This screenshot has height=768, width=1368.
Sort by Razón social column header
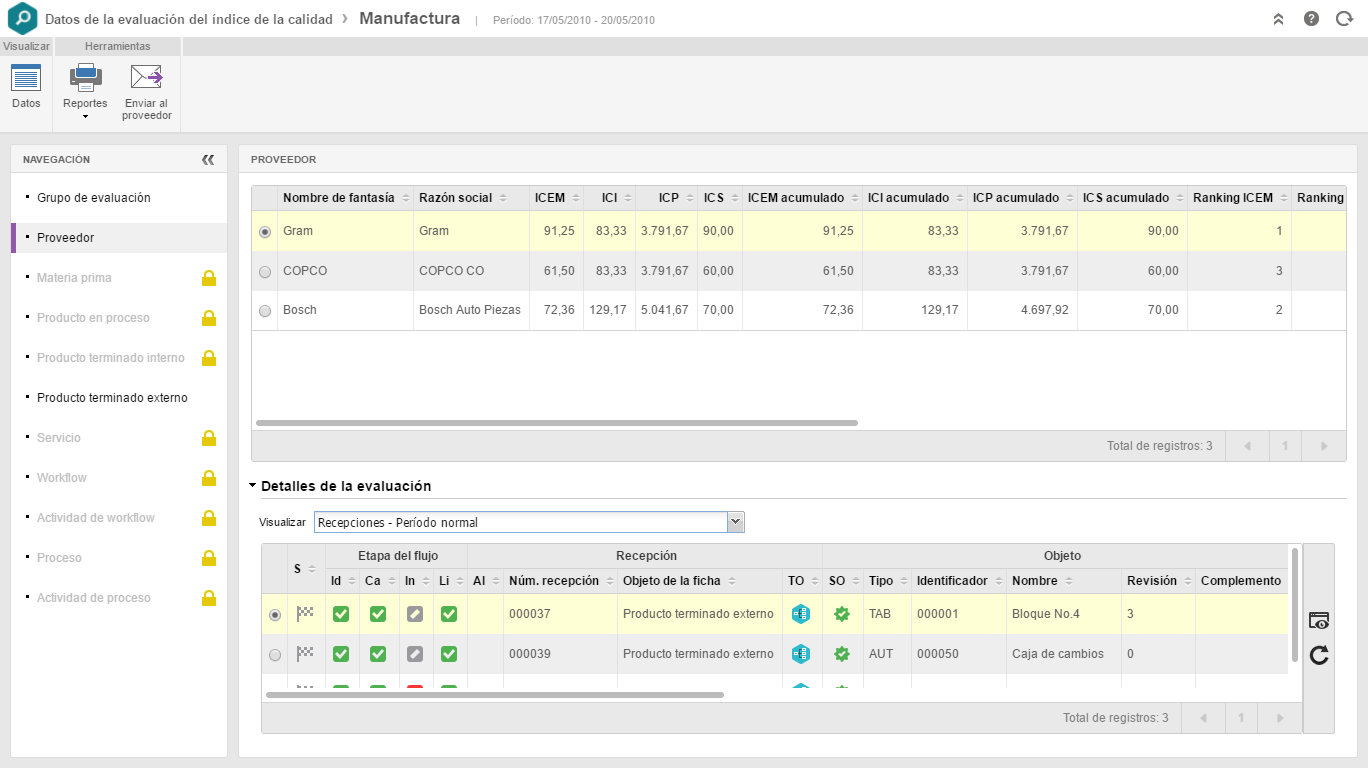coord(456,198)
